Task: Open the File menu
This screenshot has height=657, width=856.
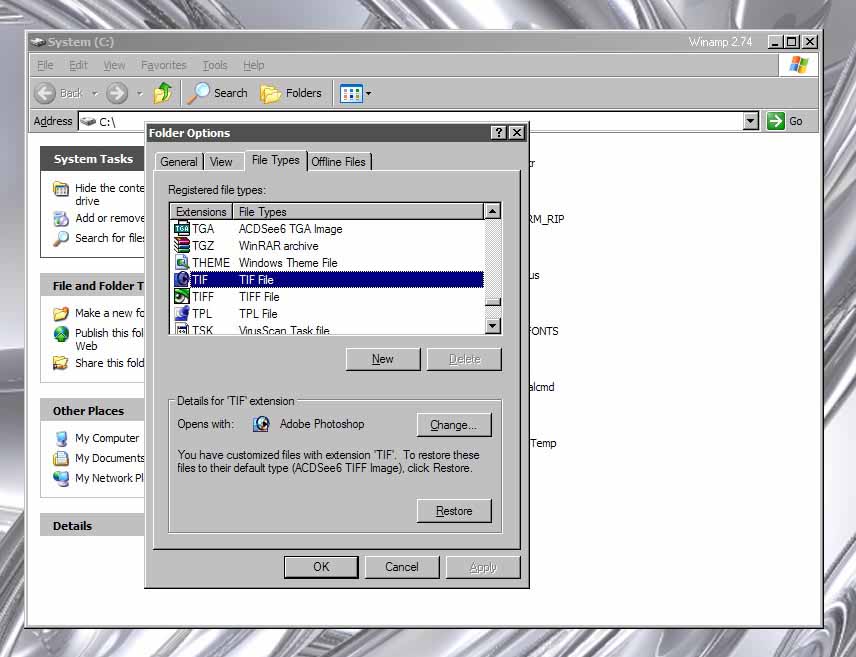Action: [45, 65]
